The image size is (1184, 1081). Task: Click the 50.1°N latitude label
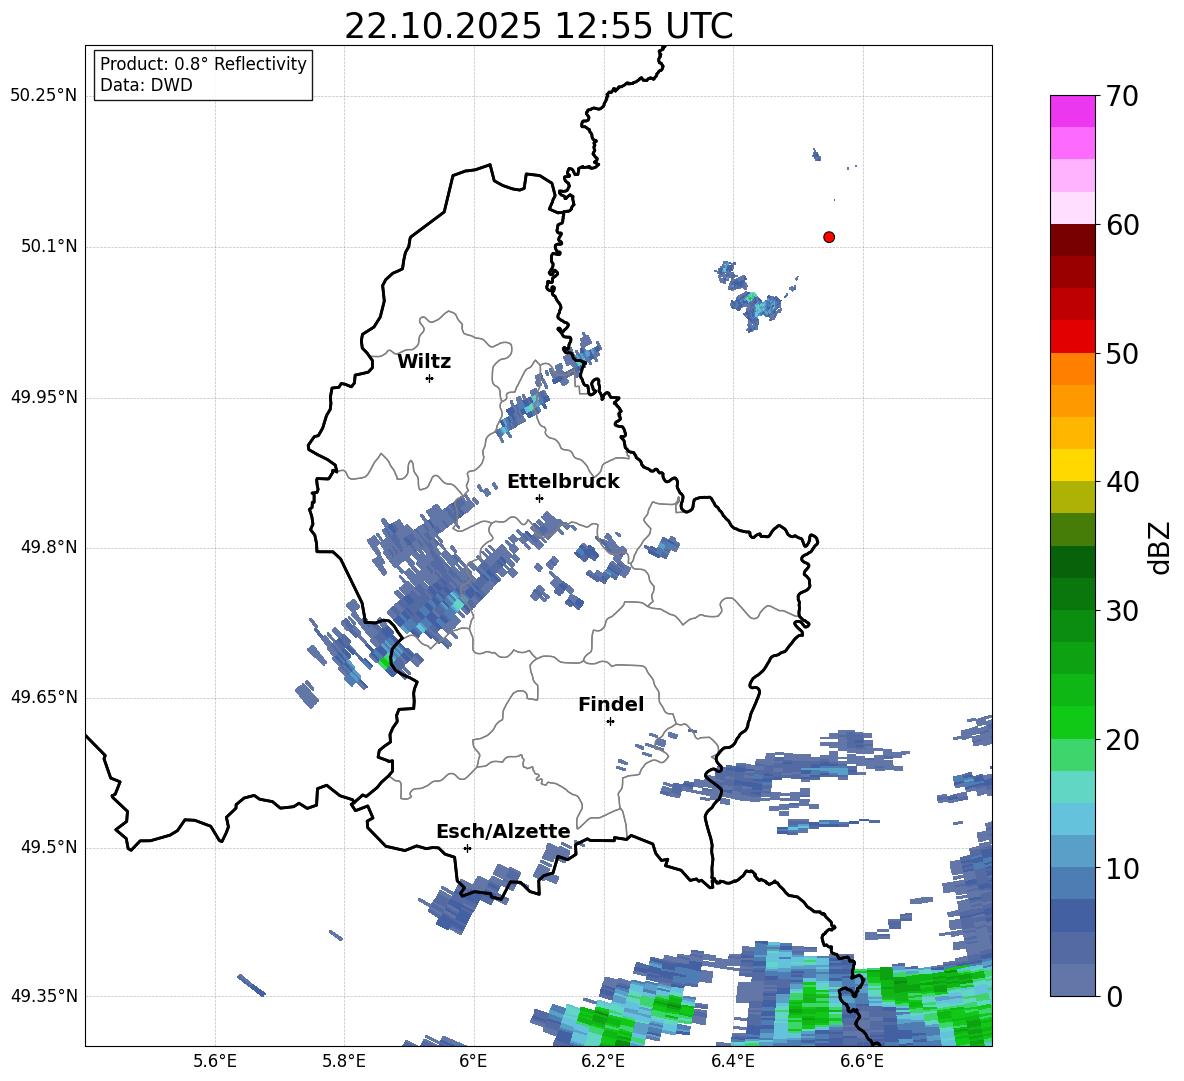[x=48, y=247]
